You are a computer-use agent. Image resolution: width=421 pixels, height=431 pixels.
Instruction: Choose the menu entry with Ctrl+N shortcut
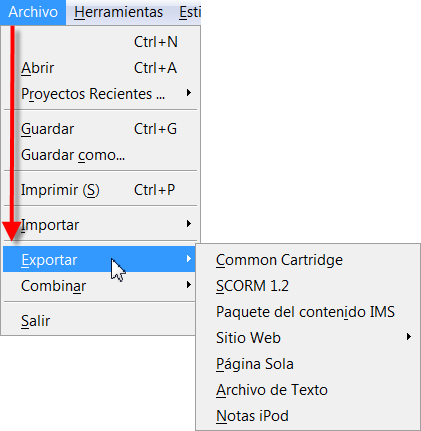pos(100,42)
